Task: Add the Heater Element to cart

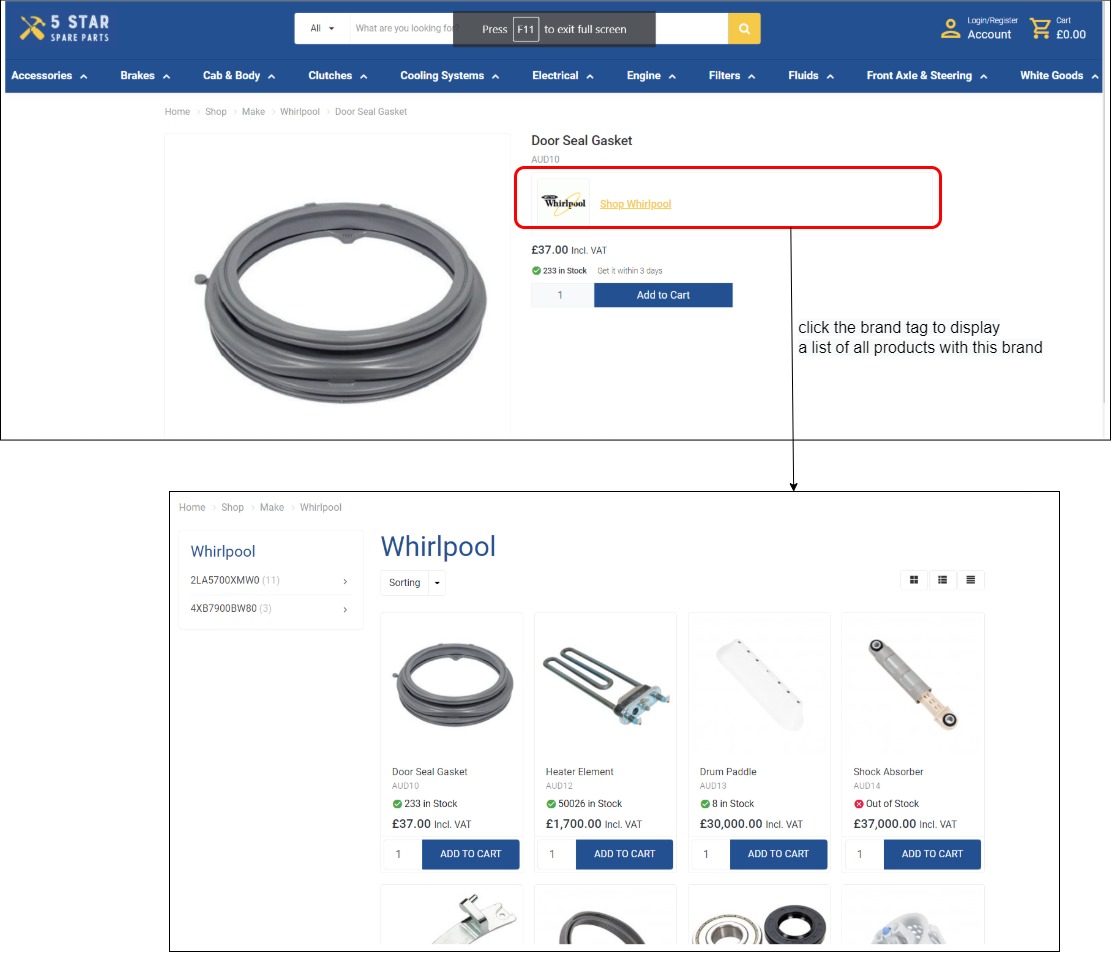Action: [624, 854]
